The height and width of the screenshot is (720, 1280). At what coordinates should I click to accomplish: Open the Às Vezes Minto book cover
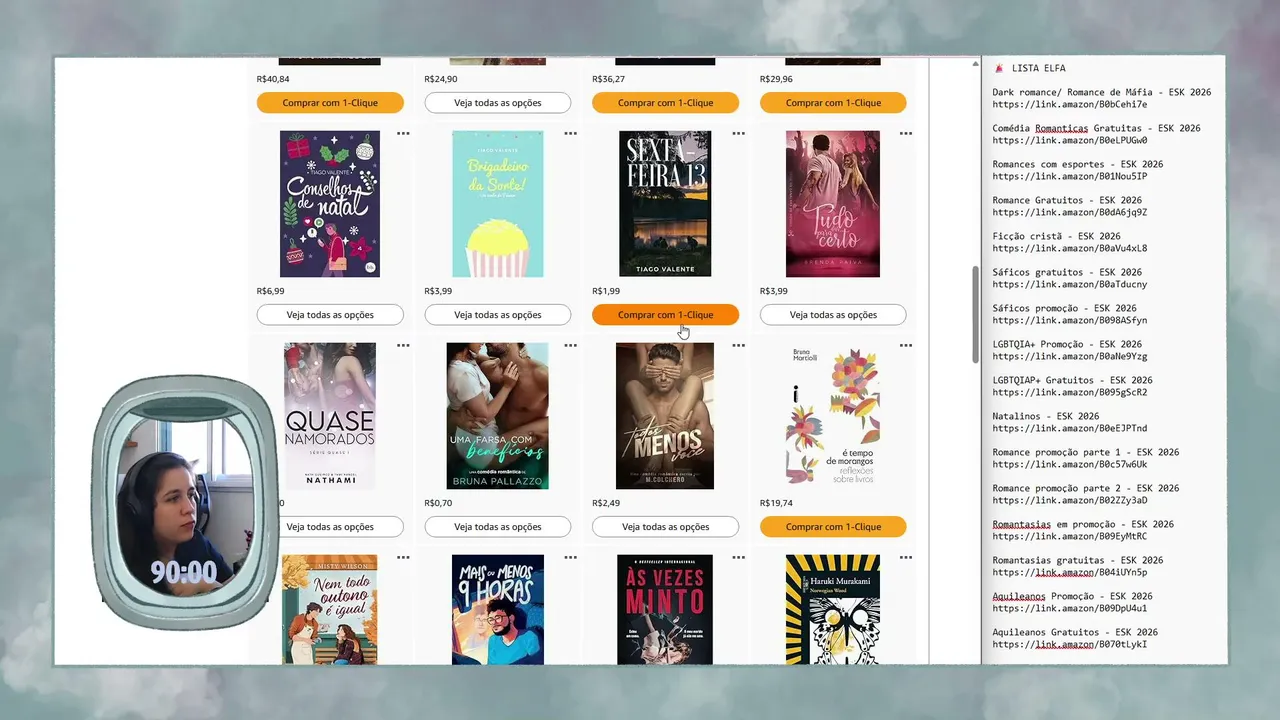click(665, 610)
